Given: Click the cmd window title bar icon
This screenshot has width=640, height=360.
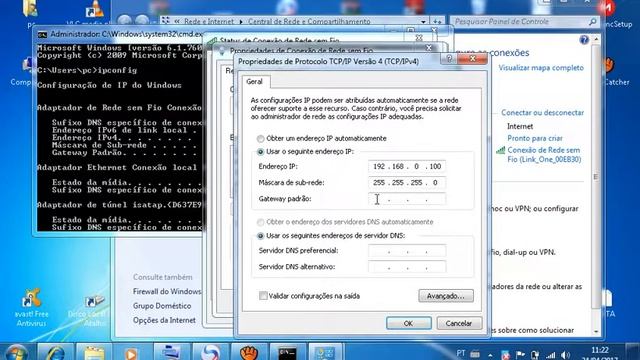Looking at the screenshot, I should [x=42, y=35].
